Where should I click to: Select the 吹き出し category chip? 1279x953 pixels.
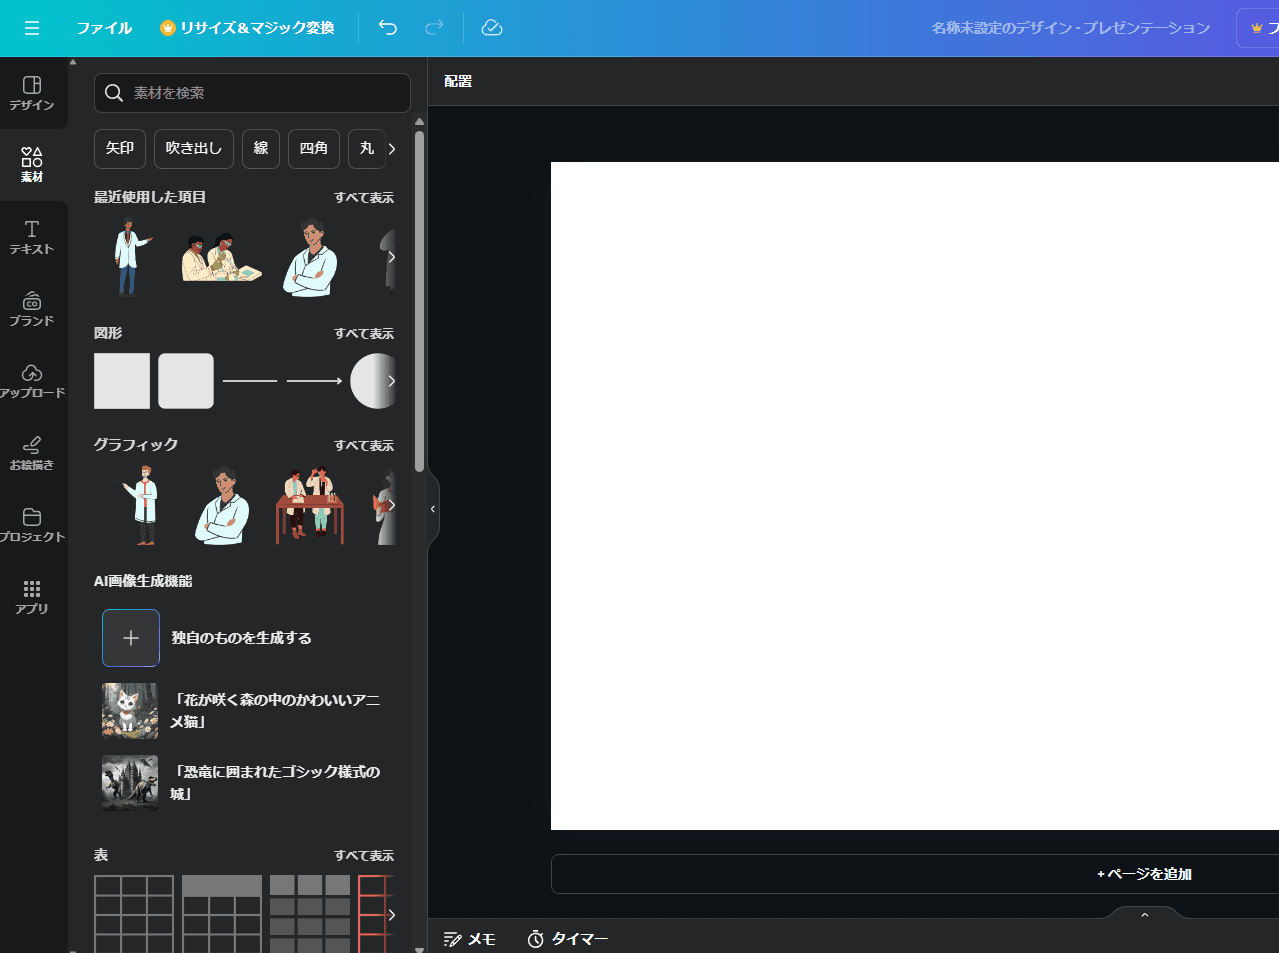(x=194, y=148)
